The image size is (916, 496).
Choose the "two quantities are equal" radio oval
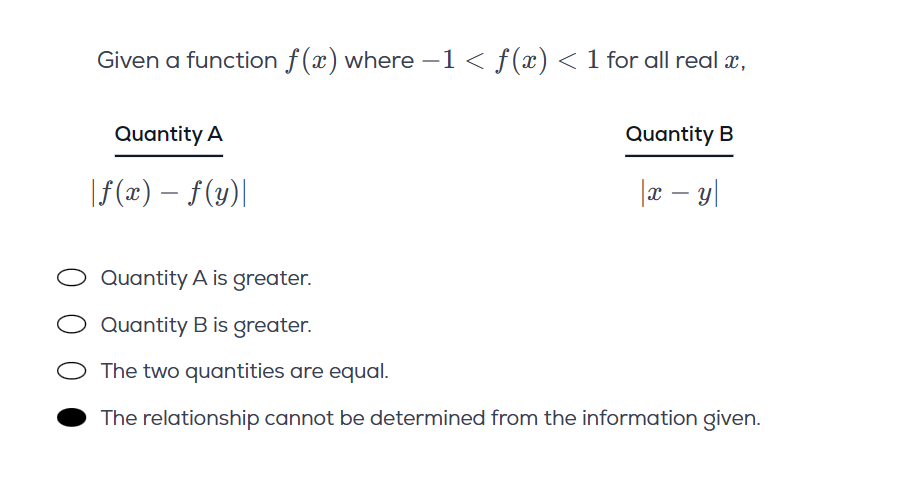coord(71,371)
